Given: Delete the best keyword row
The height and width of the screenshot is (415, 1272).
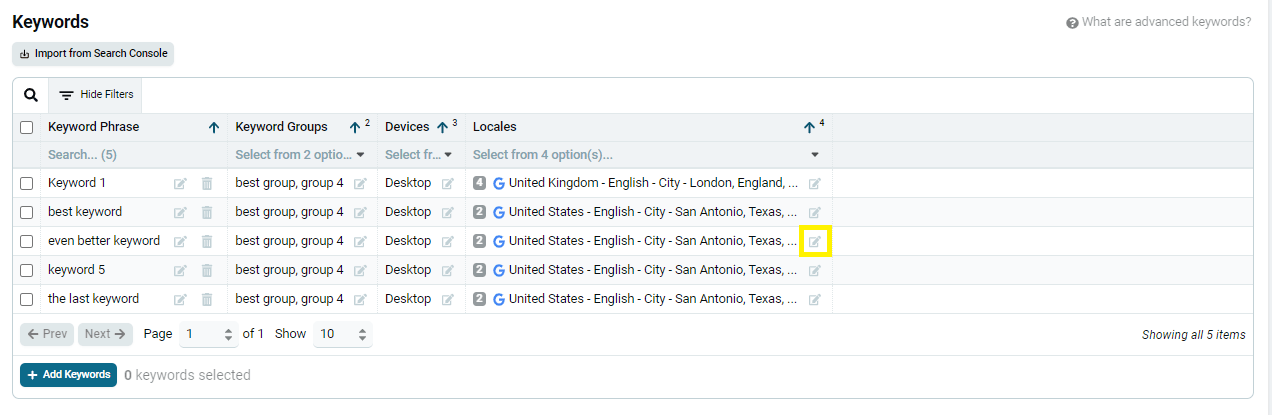Looking at the screenshot, I should pos(207,212).
